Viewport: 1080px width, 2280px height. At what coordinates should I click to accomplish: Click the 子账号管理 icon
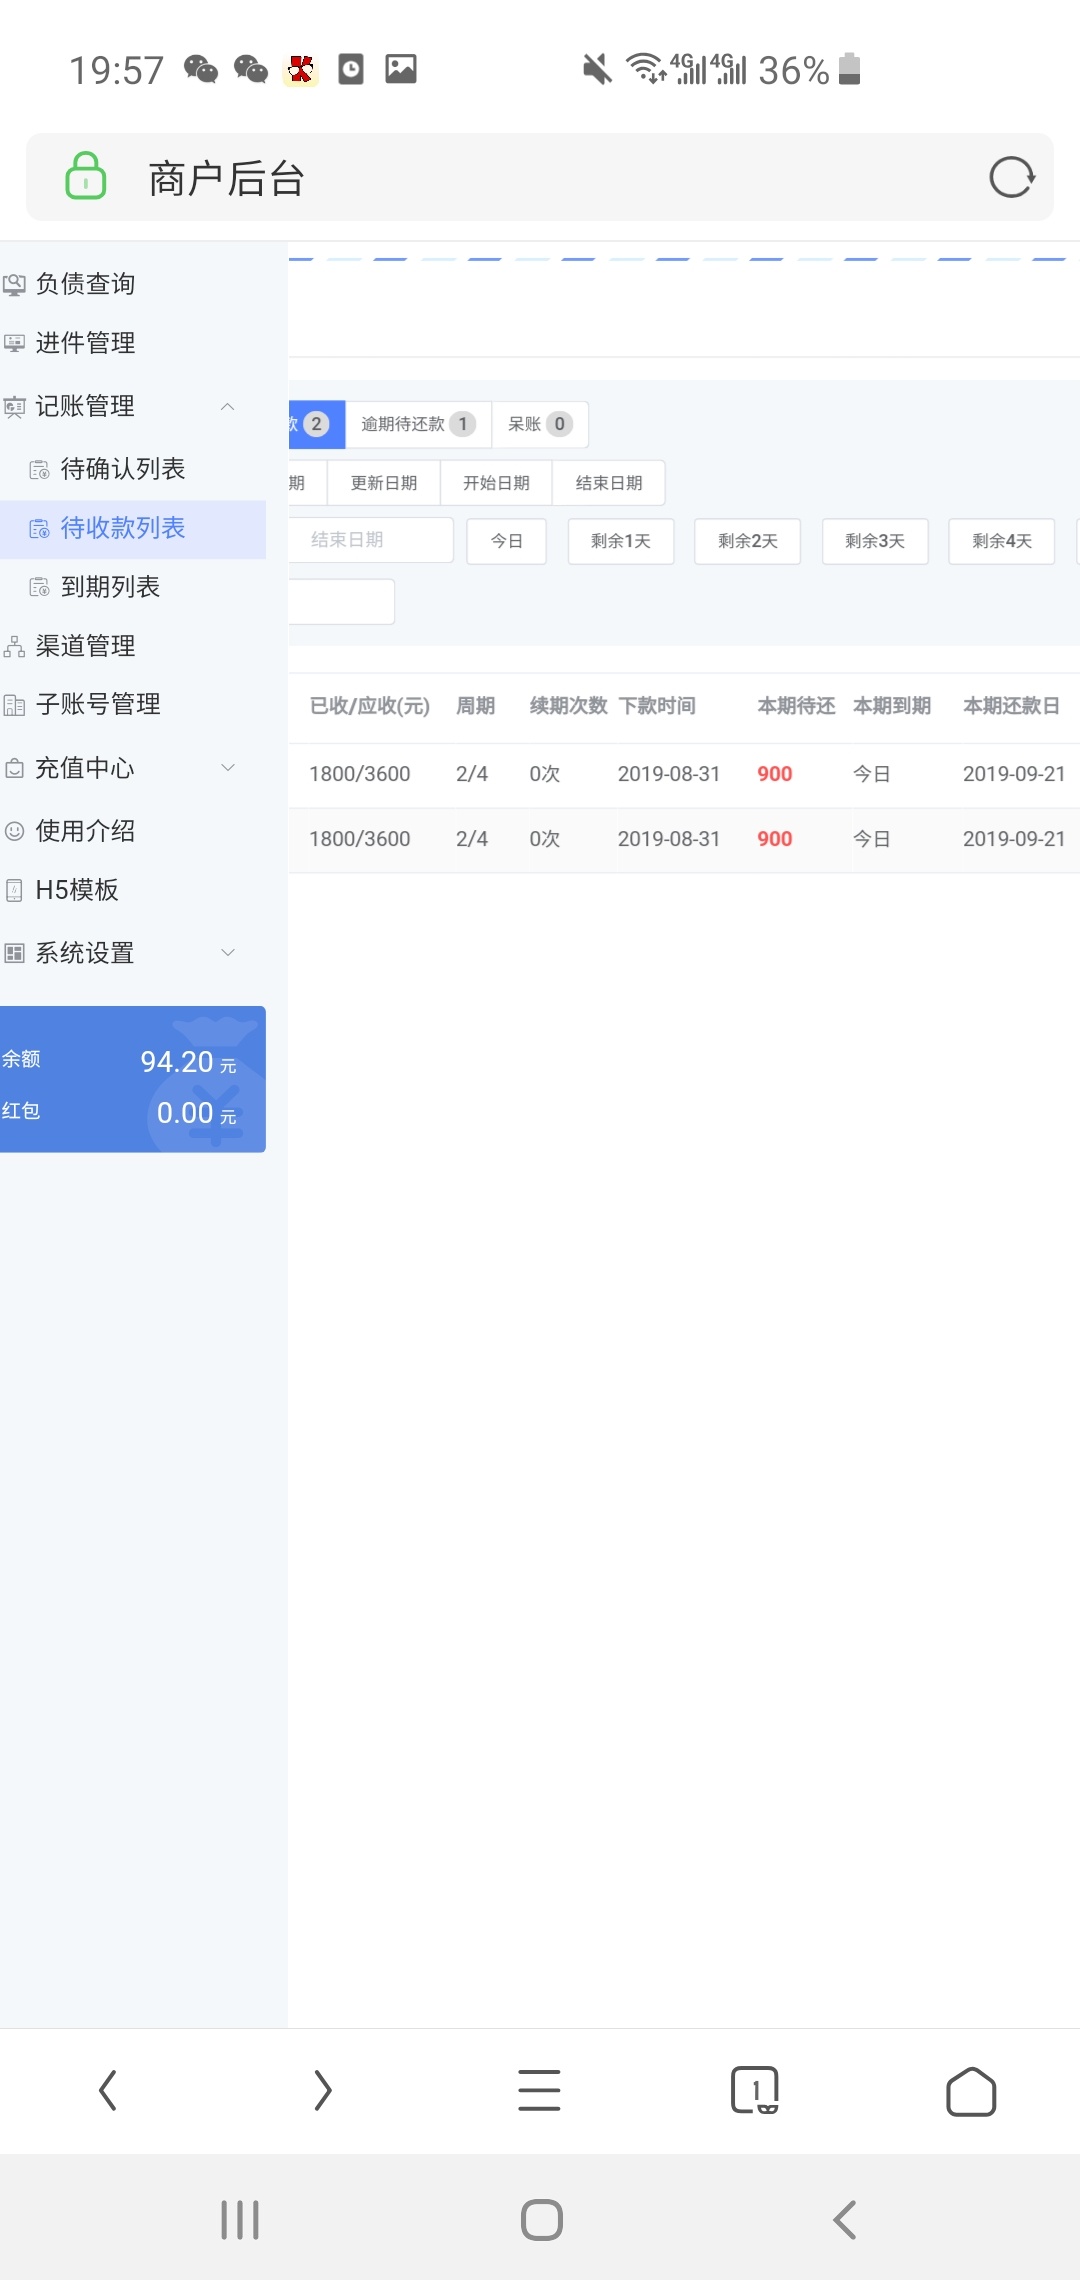[x=14, y=706]
